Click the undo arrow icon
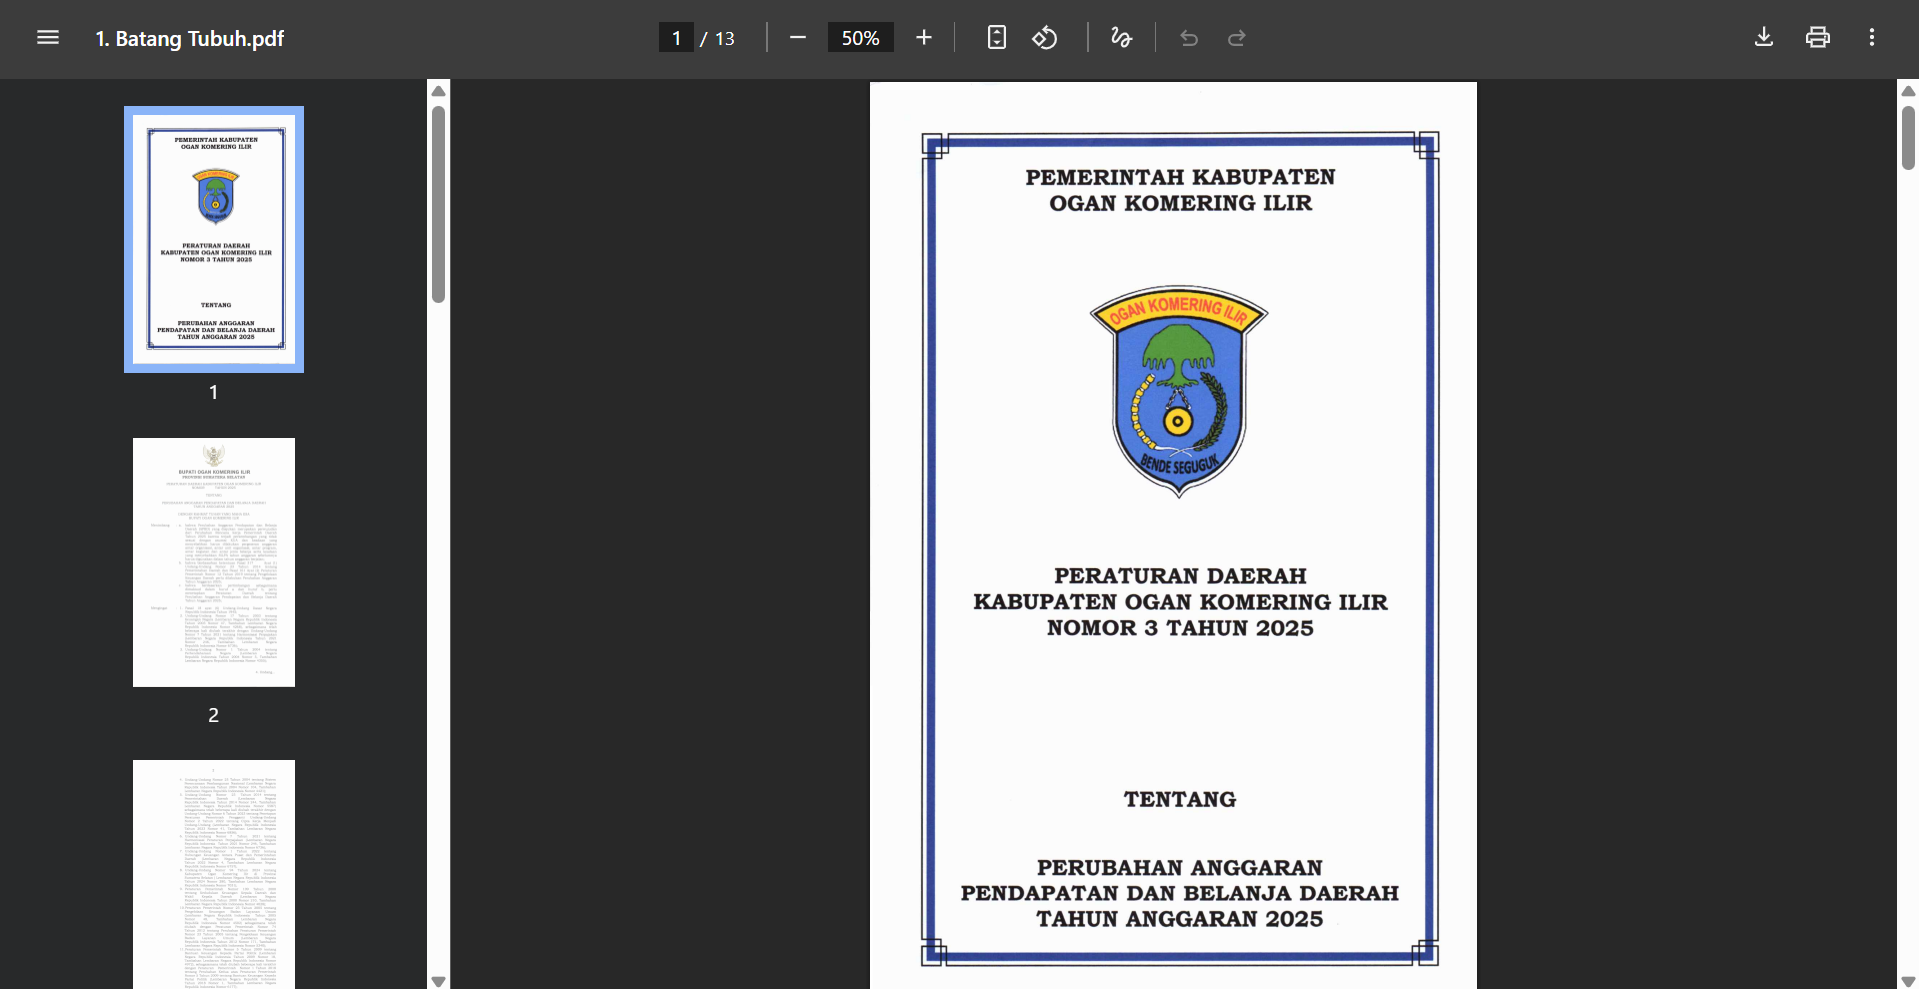 coord(1188,38)
